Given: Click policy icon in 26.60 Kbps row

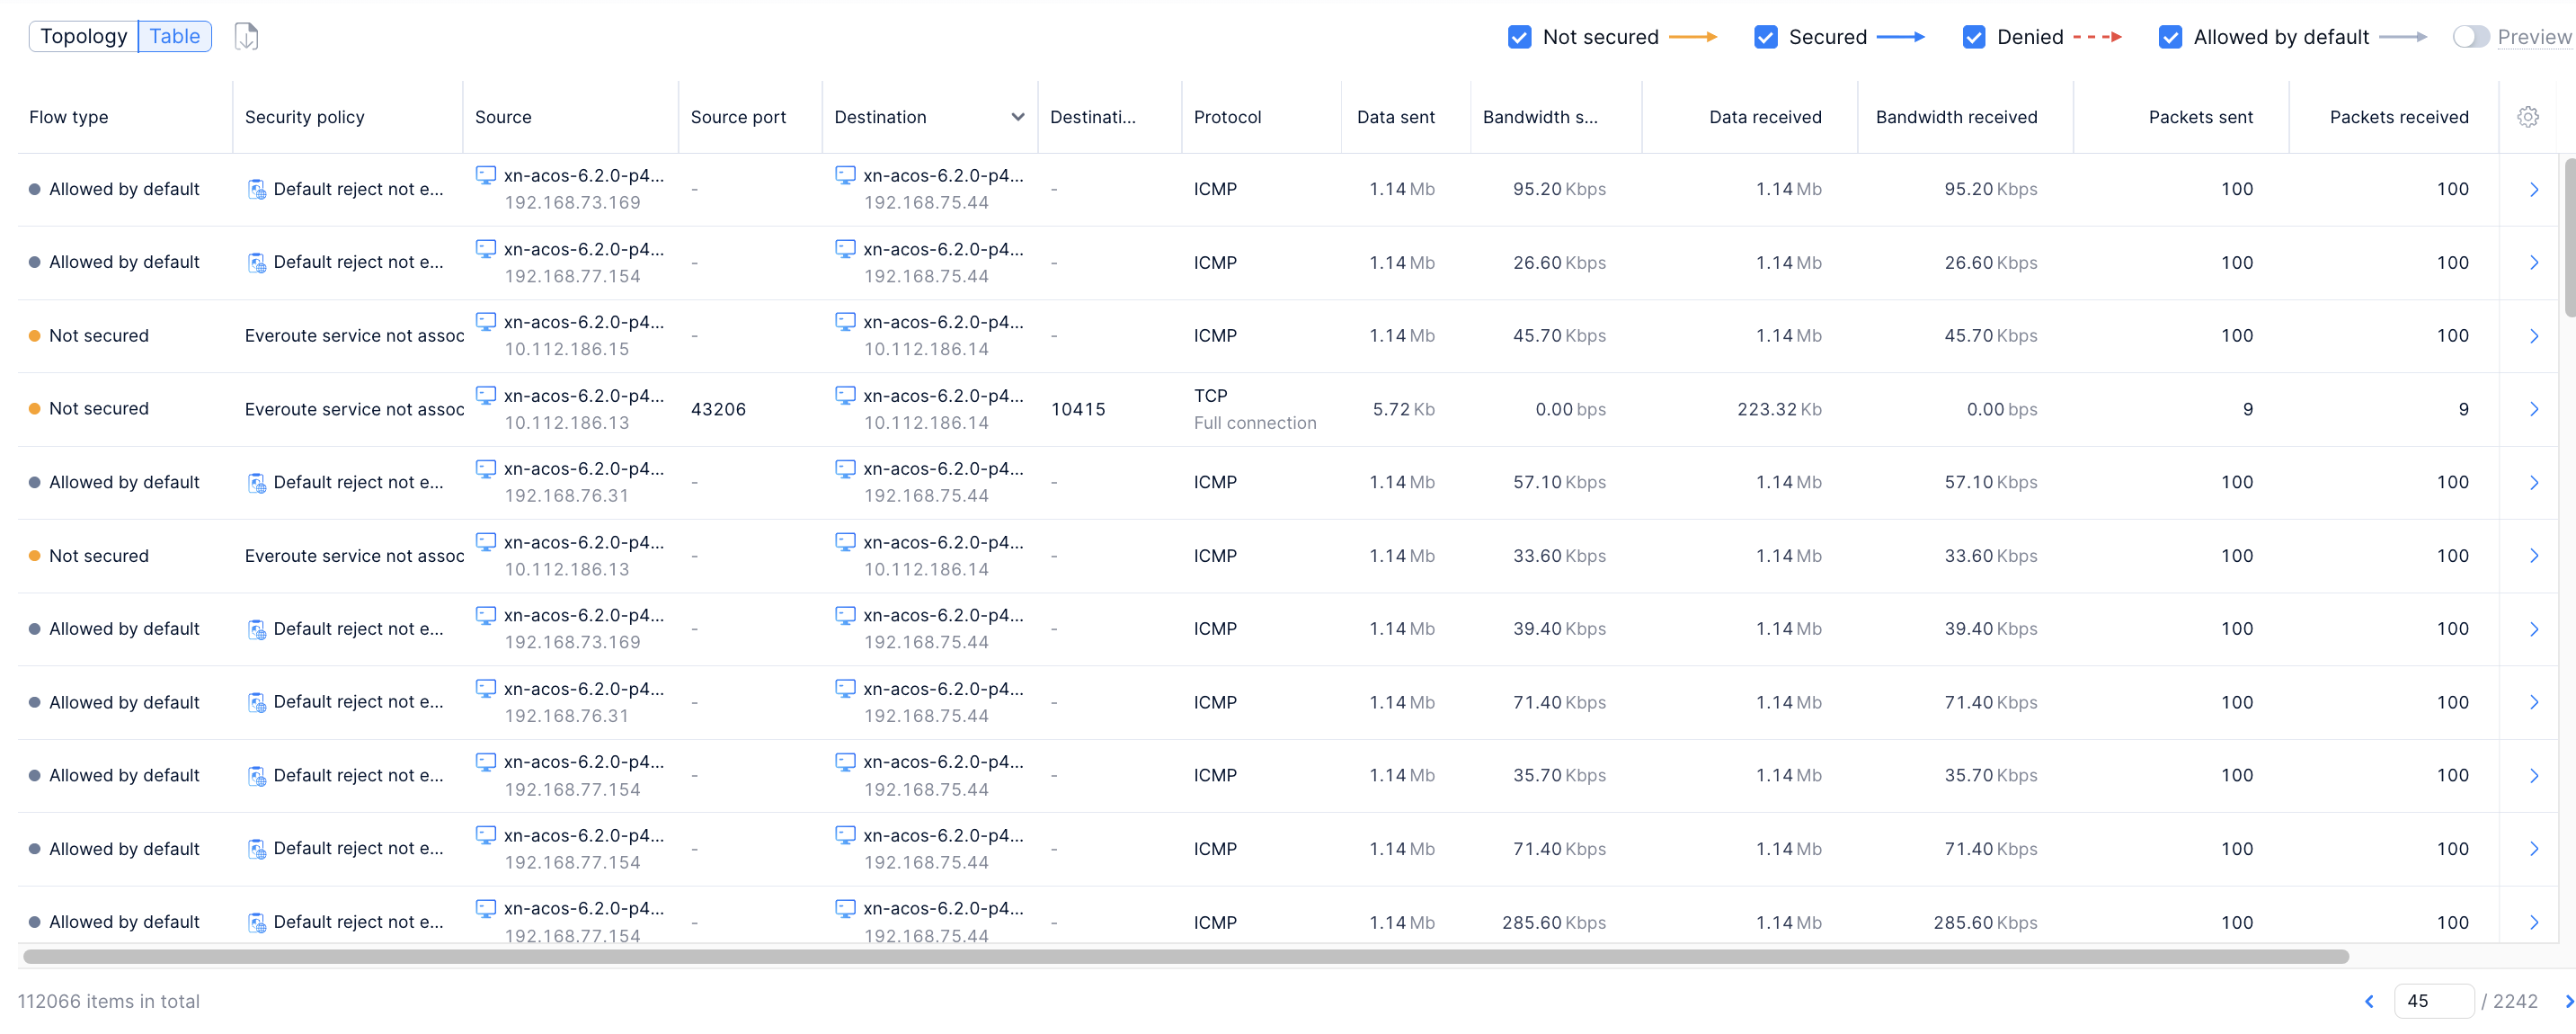Looking at the screenshot, I should 256,262.
